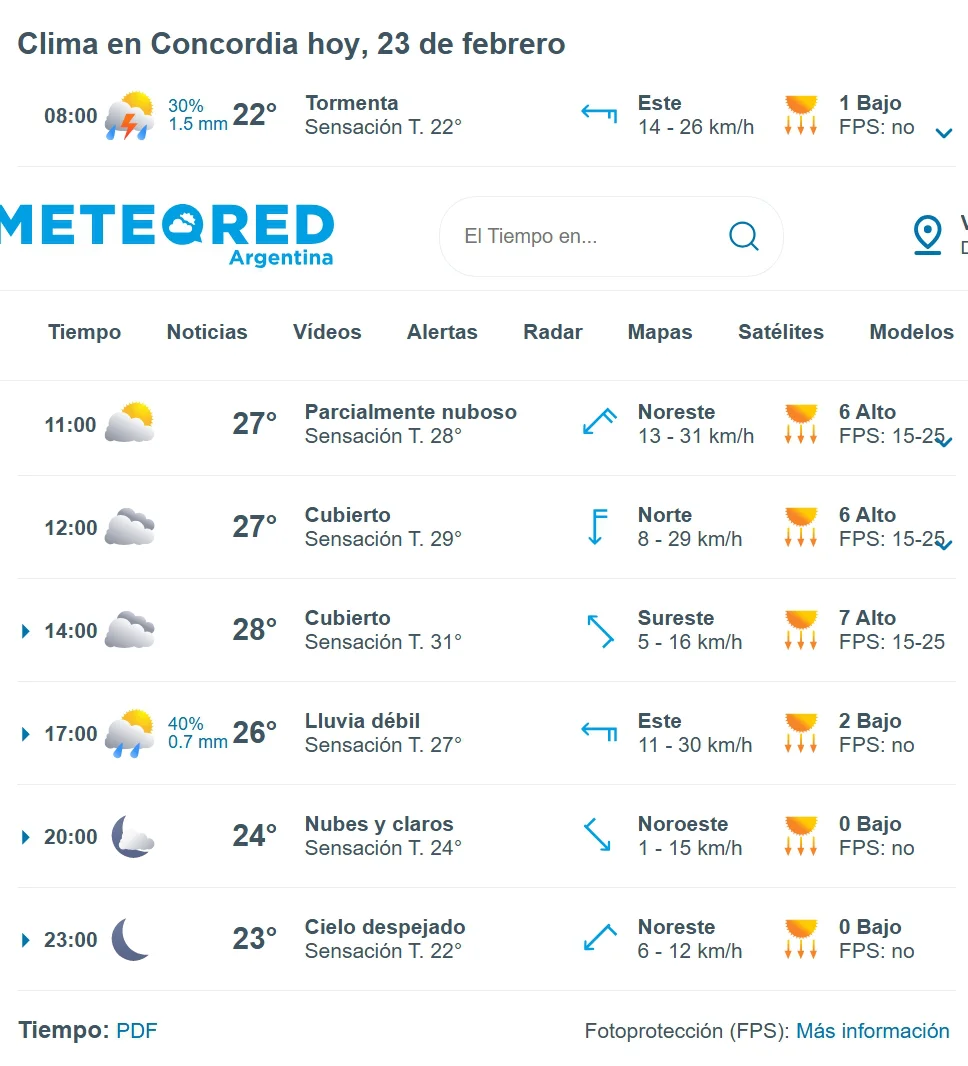Click the location pin icon
This screenshot has width=968, height=1066.
[x=927, y=235]
